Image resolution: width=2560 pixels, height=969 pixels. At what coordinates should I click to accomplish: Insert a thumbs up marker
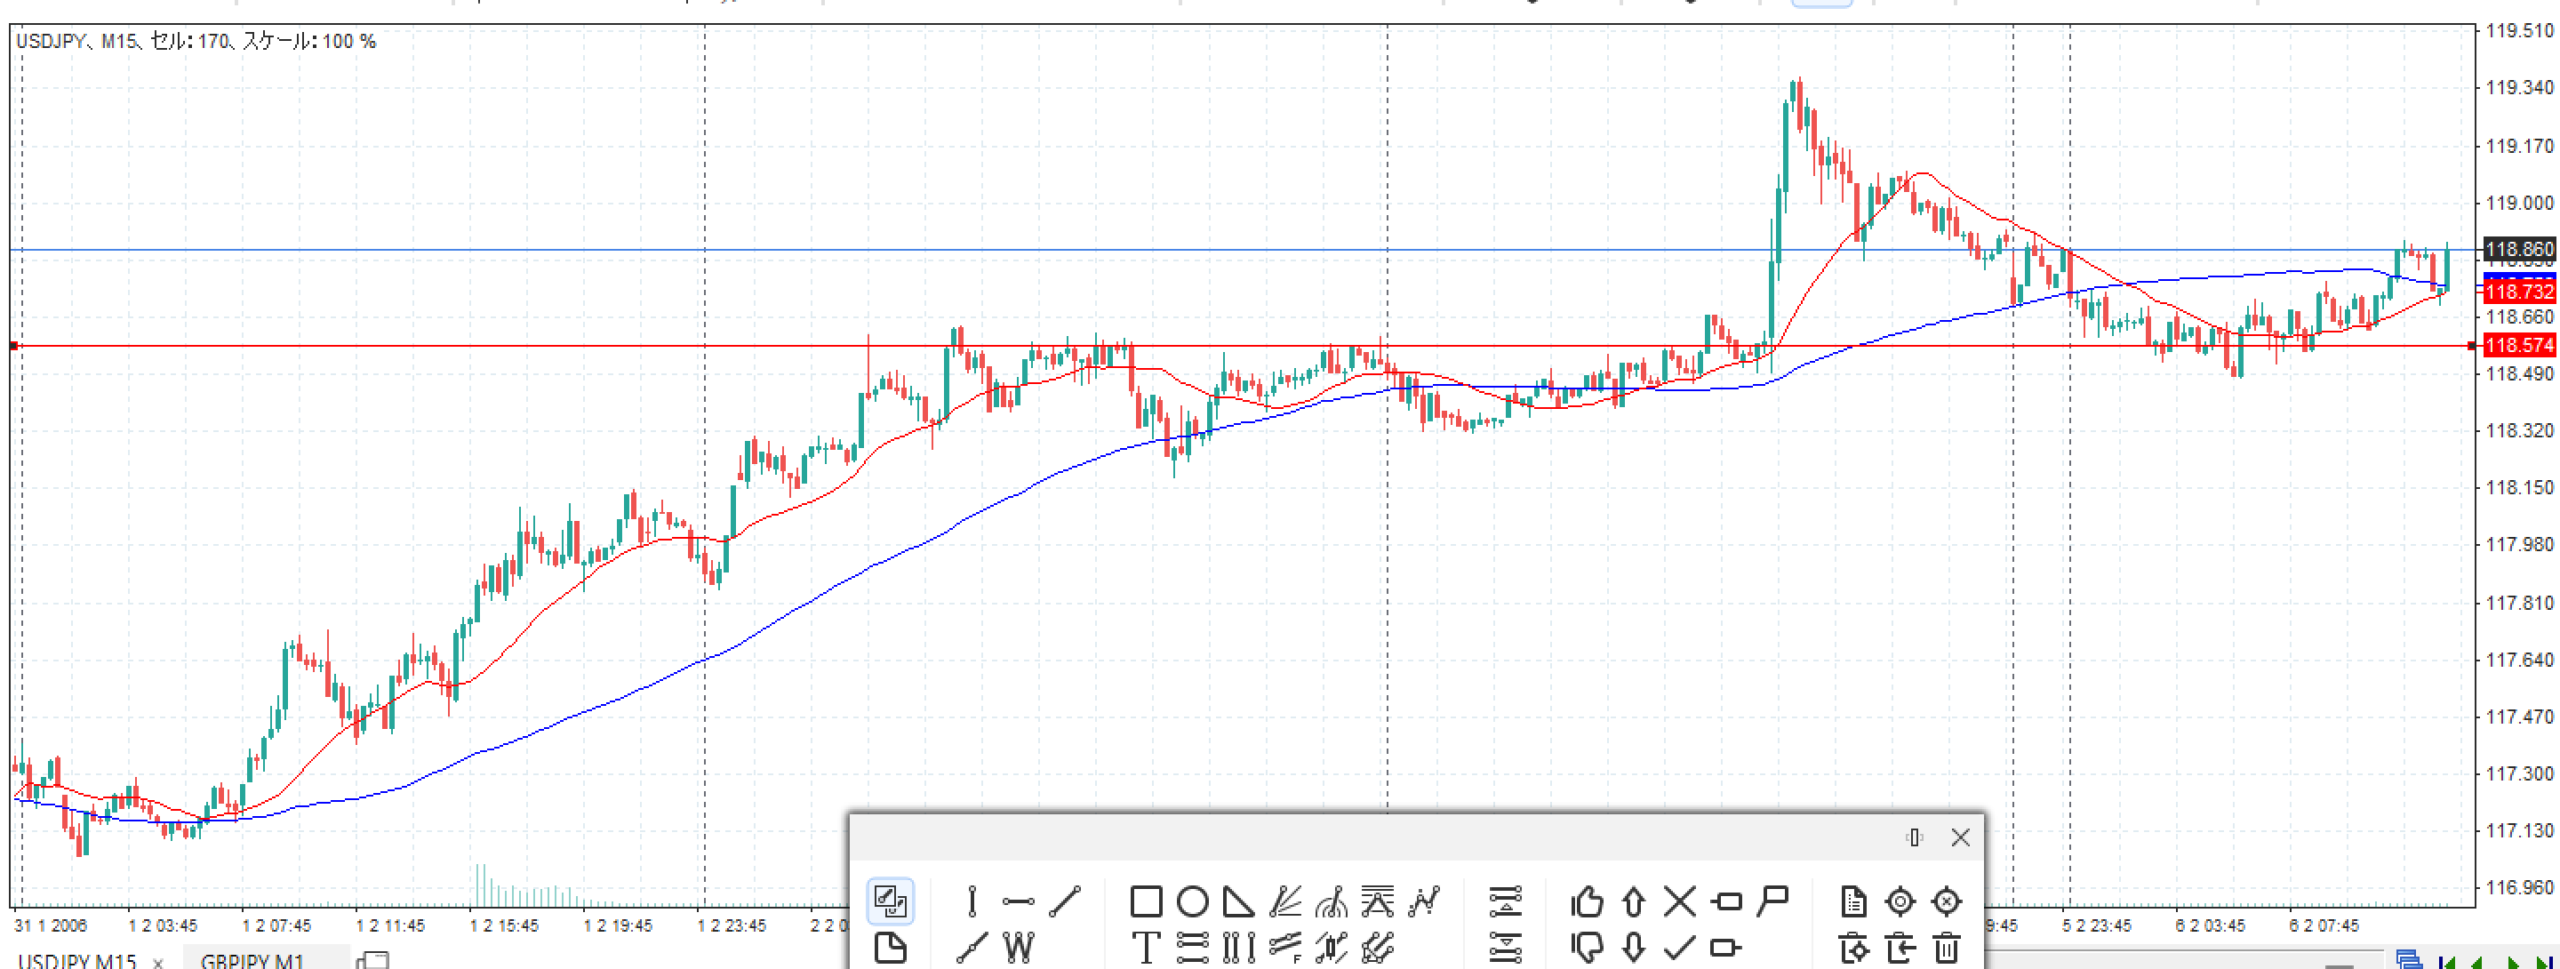[1586, 901]
